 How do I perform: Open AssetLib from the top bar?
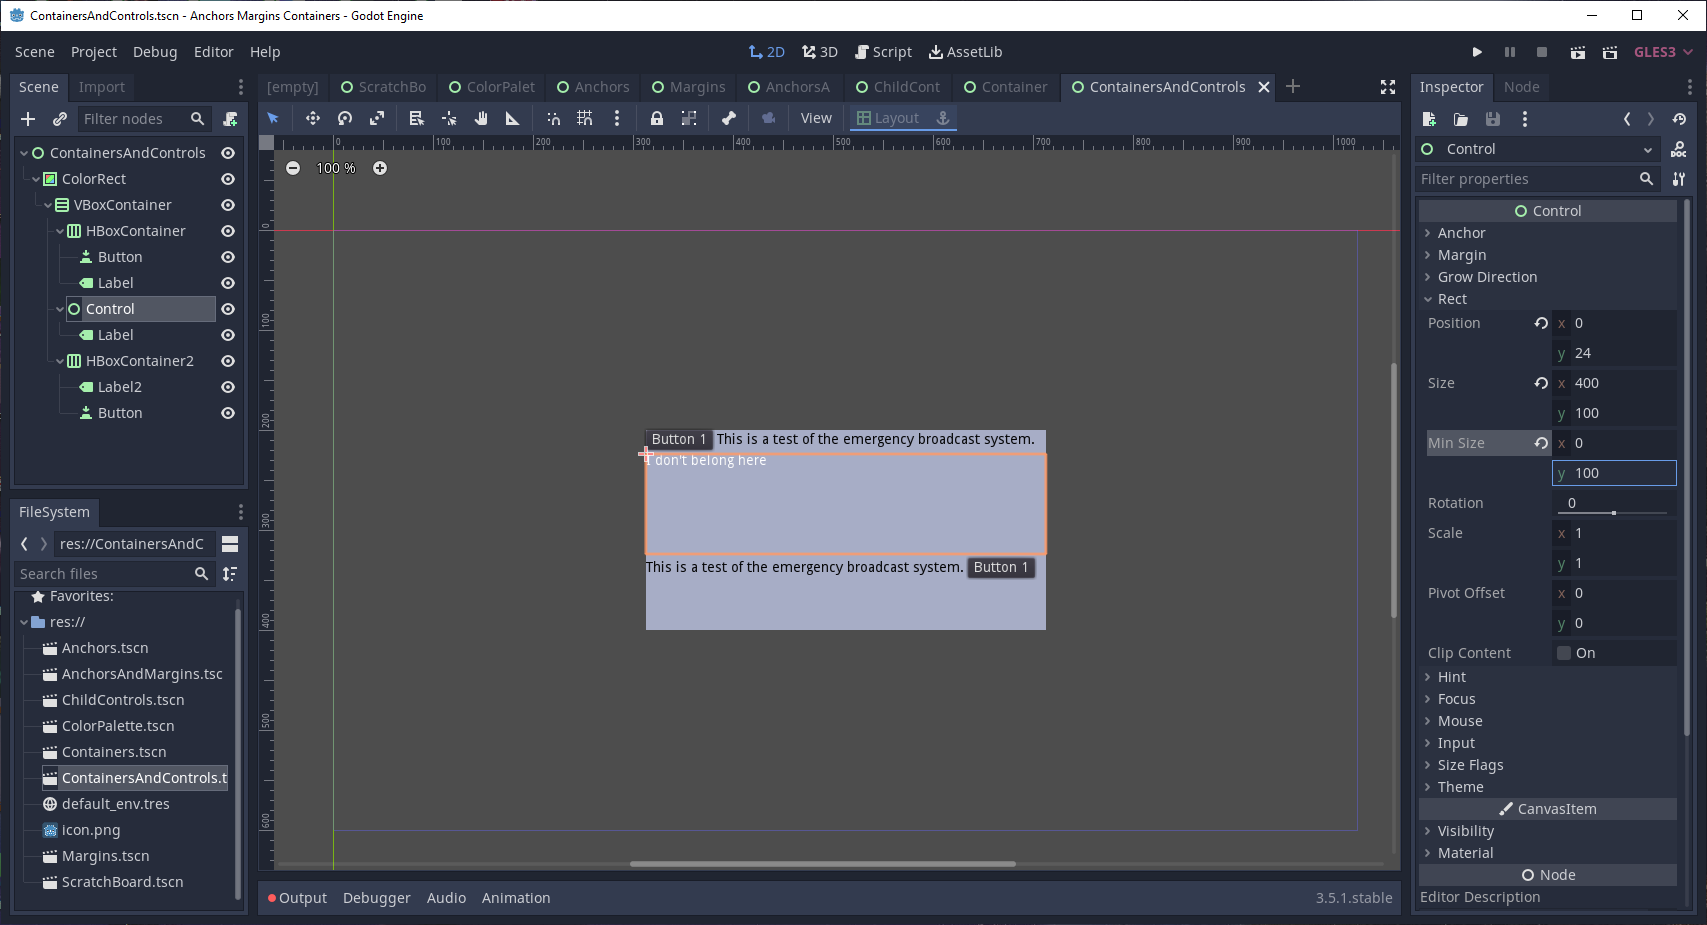[x=965, y=51]
